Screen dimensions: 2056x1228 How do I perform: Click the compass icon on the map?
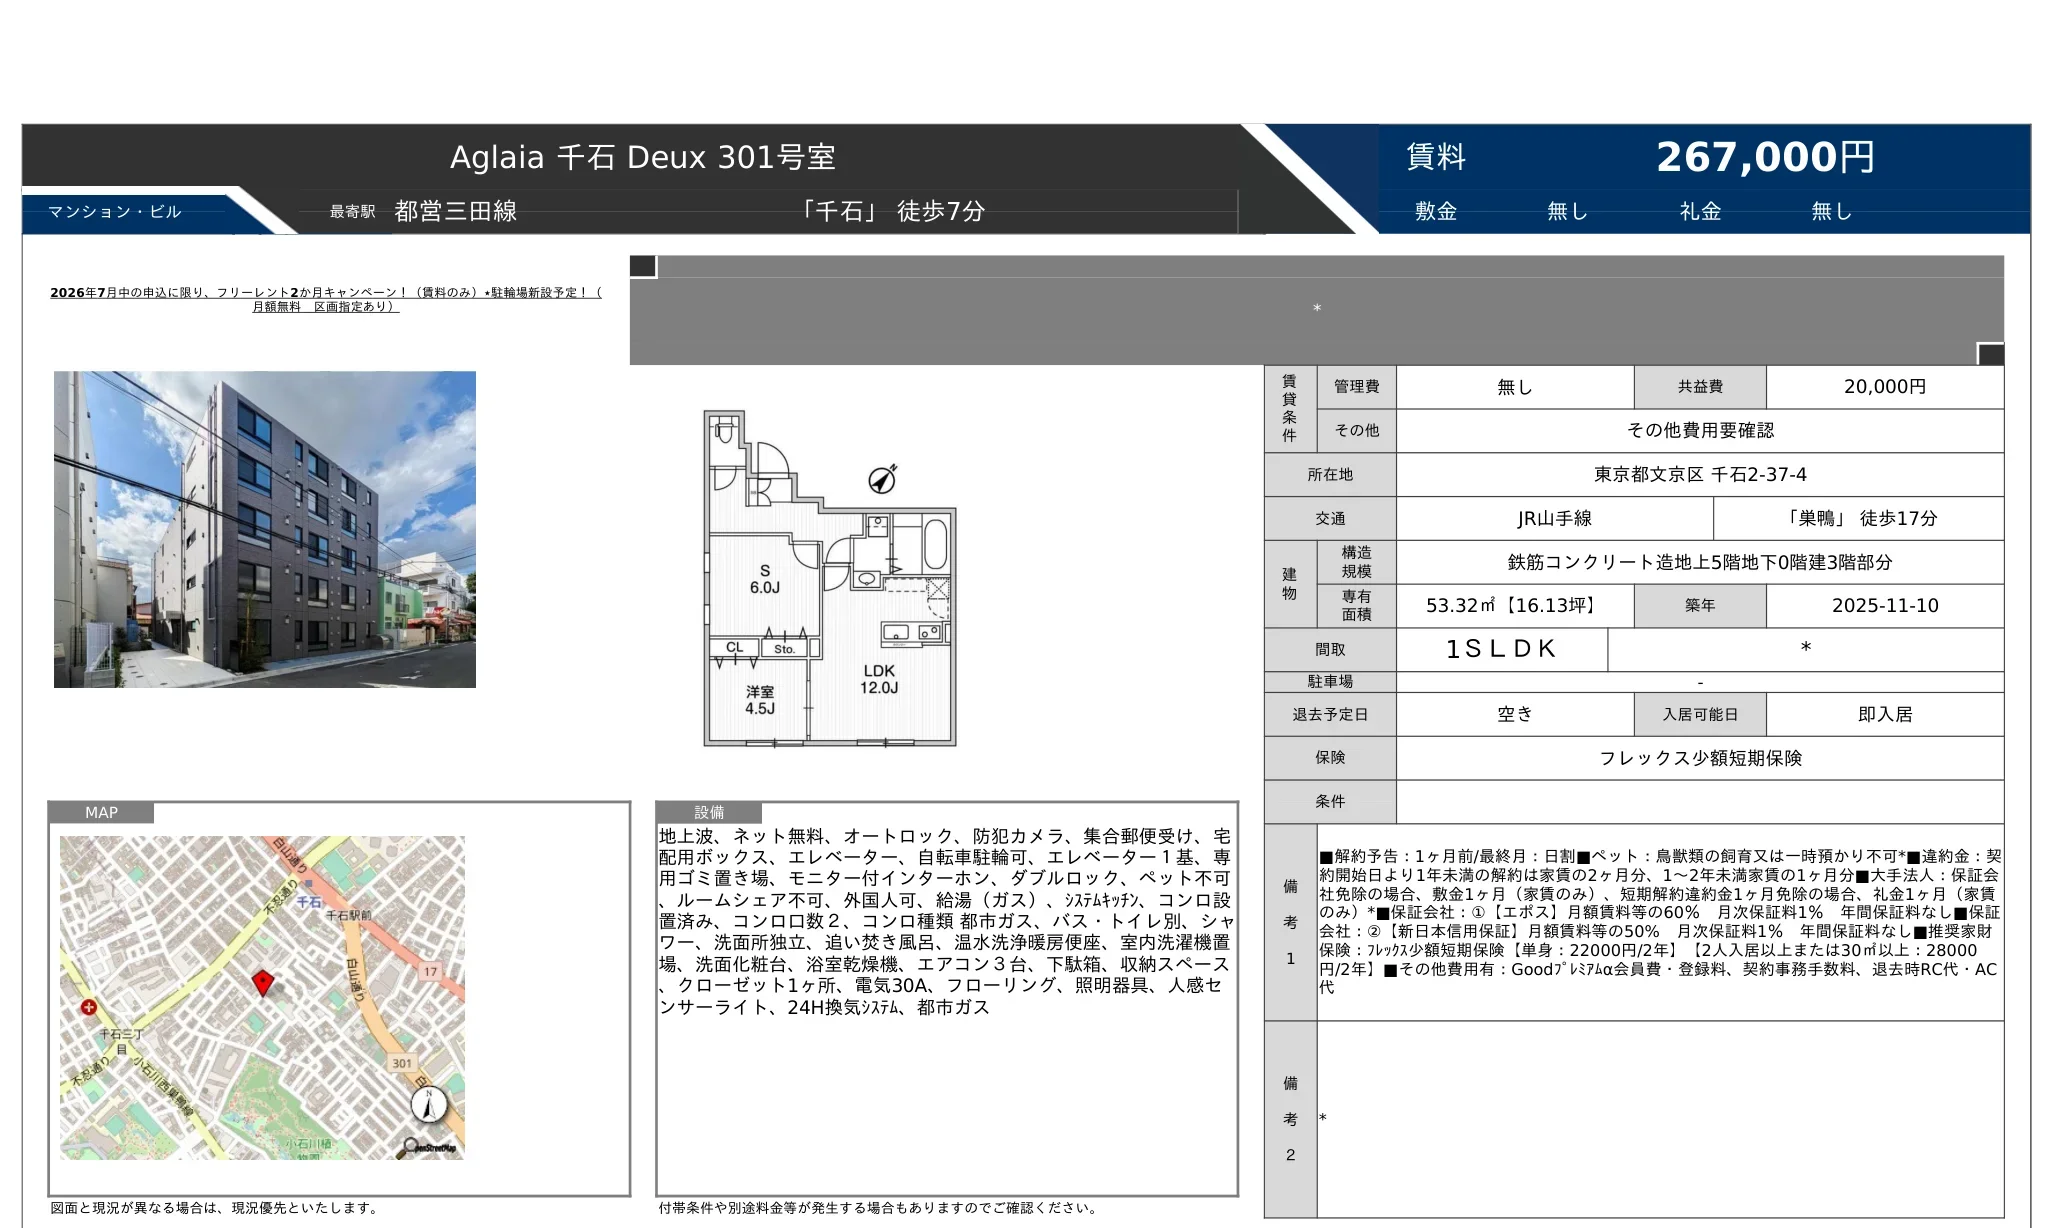pos(429,1104)
